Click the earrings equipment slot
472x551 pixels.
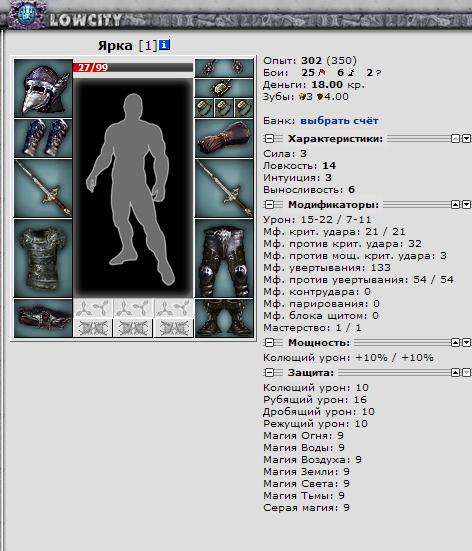[224, 68]
